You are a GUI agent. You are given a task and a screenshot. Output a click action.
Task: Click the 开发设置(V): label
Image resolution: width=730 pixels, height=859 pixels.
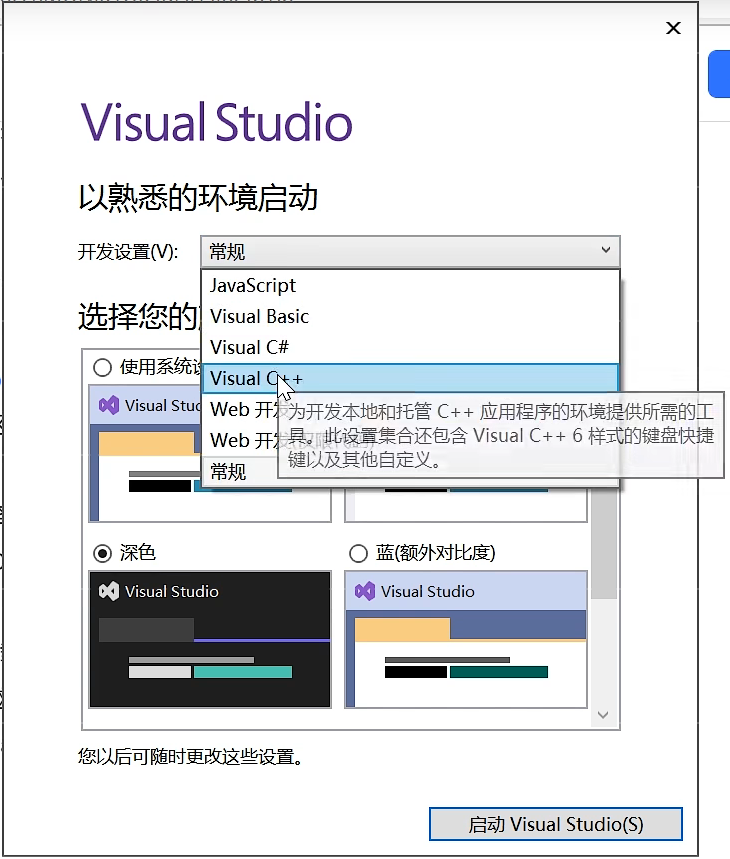pyautogui.click(x=128, y=252)
